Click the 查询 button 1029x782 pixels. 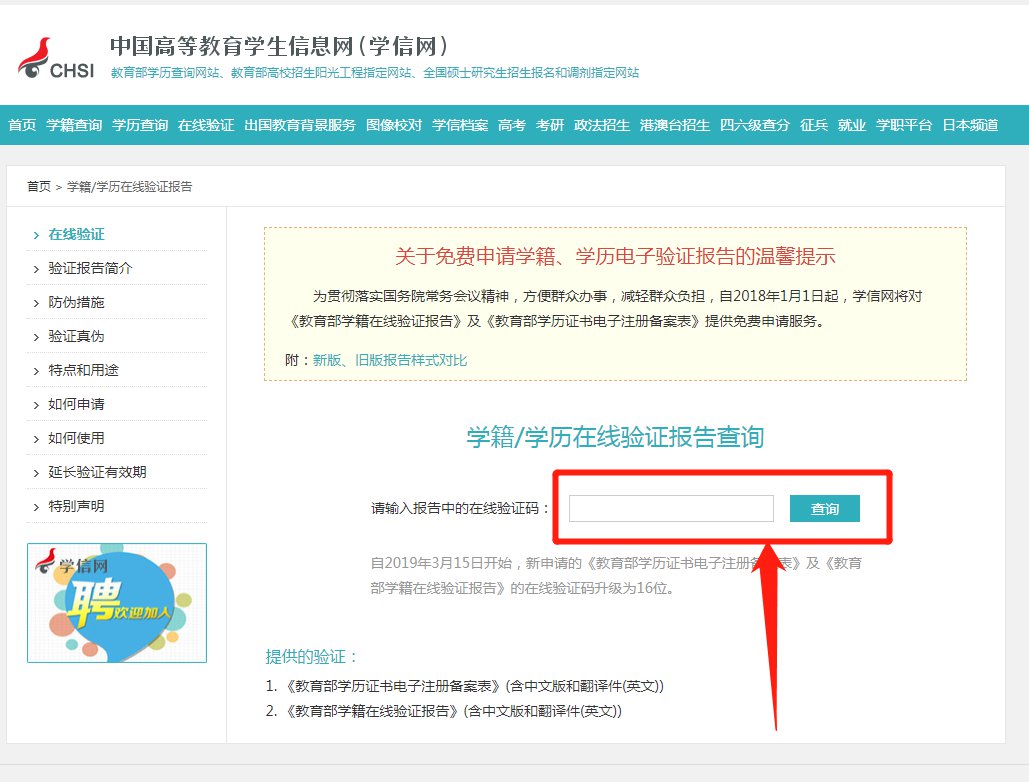click(x=825, y=509)
